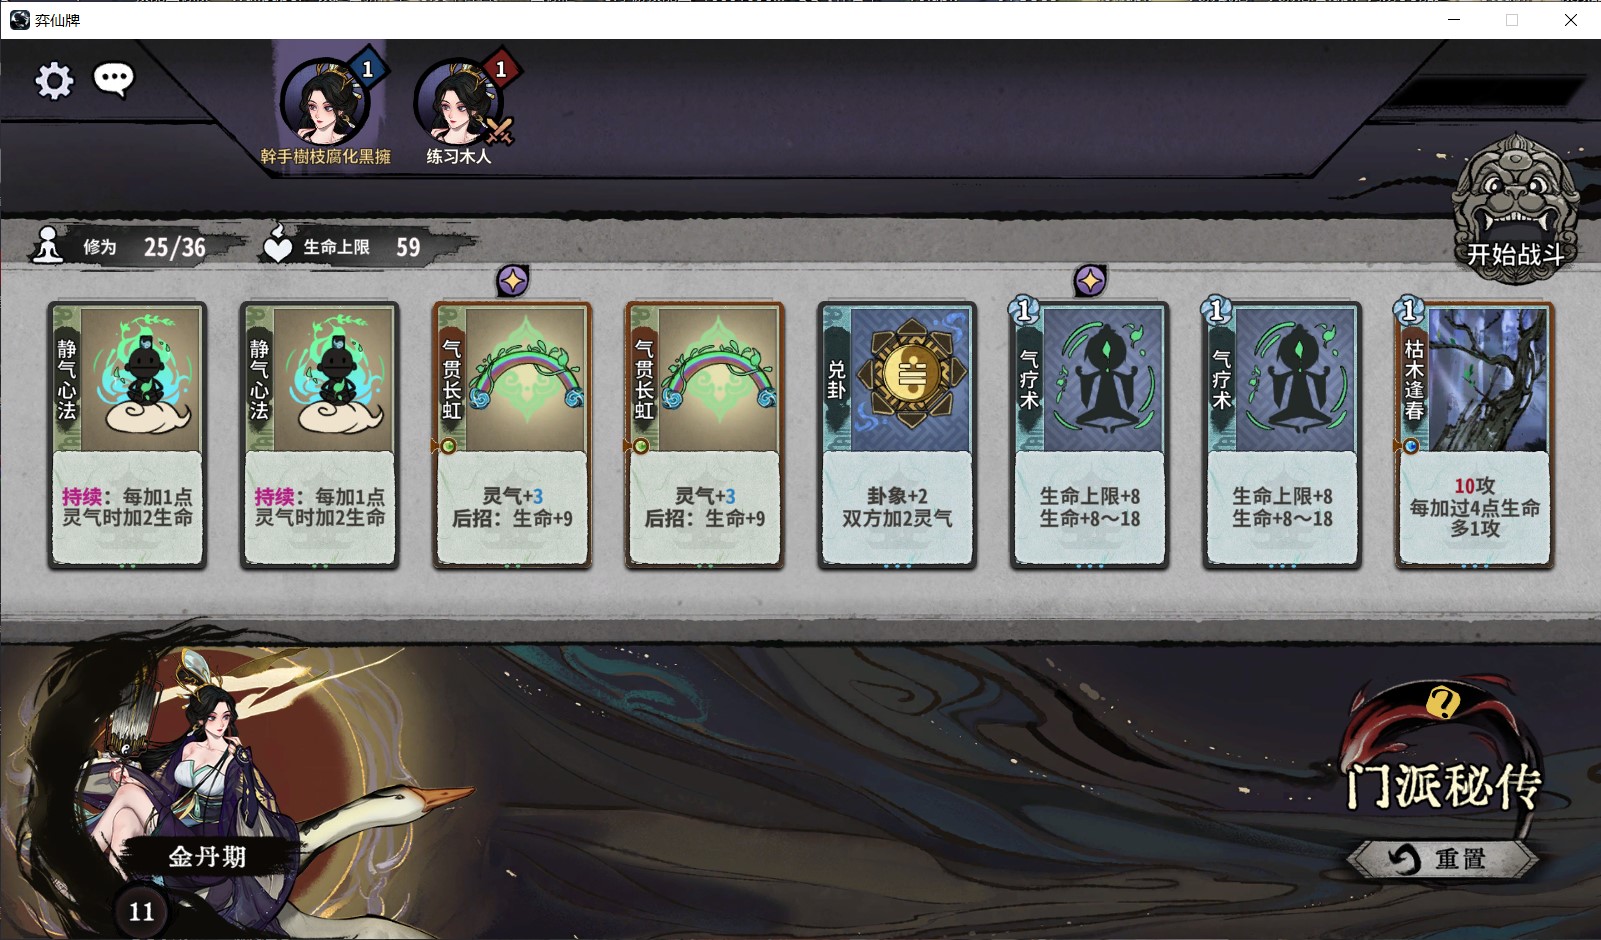This screenshot has height=940, width=1601.
Task: Click the yellow question mark above 门派秘传
Action: coord(1442,704)
